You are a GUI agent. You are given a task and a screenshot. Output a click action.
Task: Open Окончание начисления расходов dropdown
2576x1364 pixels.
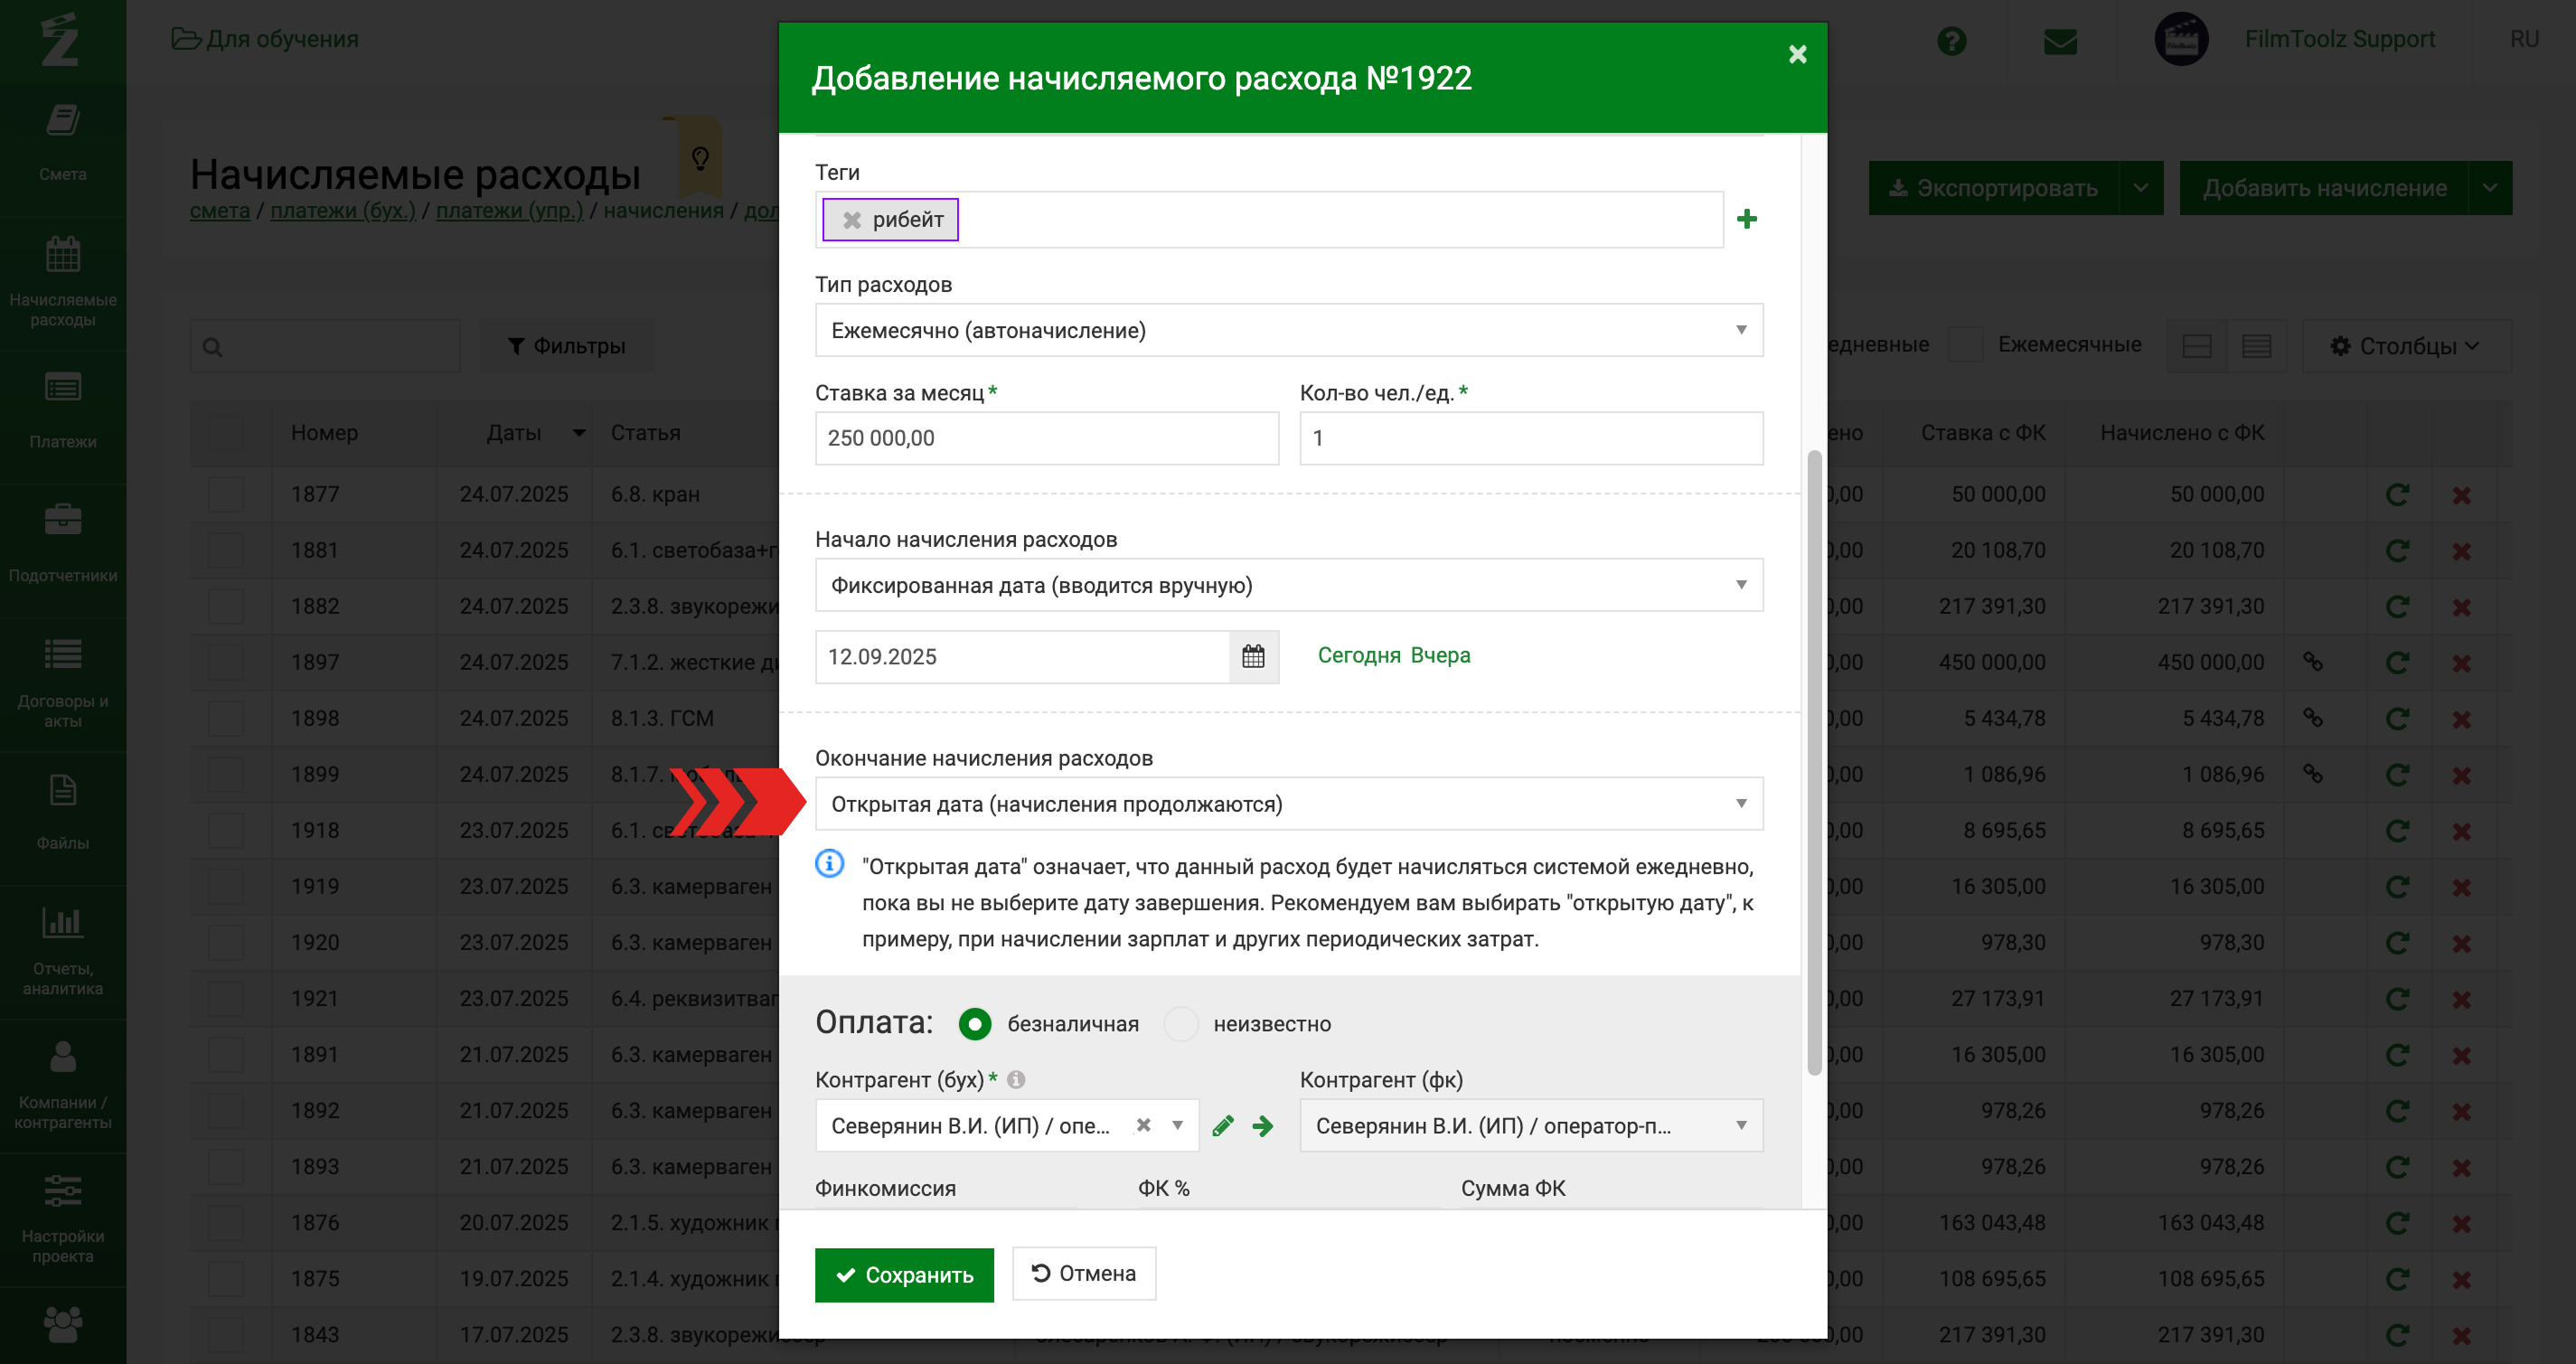(x=1288, y=804)
